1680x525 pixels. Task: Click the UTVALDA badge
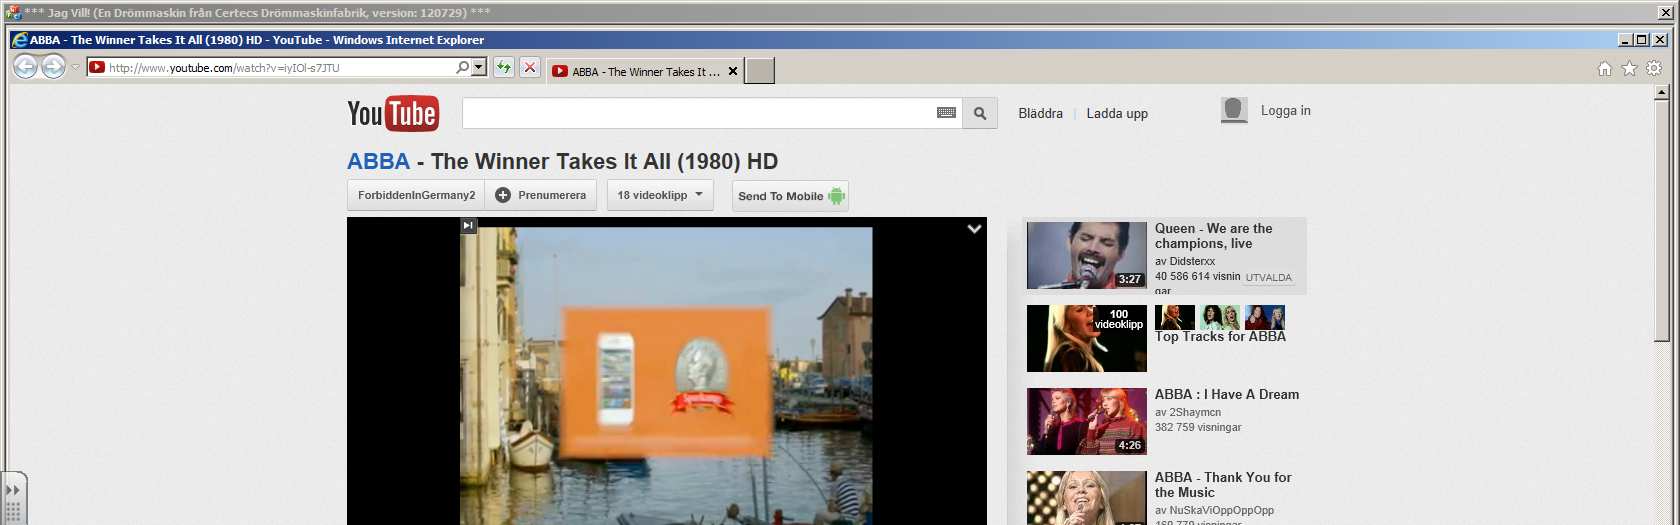(x=1269, y=278)
